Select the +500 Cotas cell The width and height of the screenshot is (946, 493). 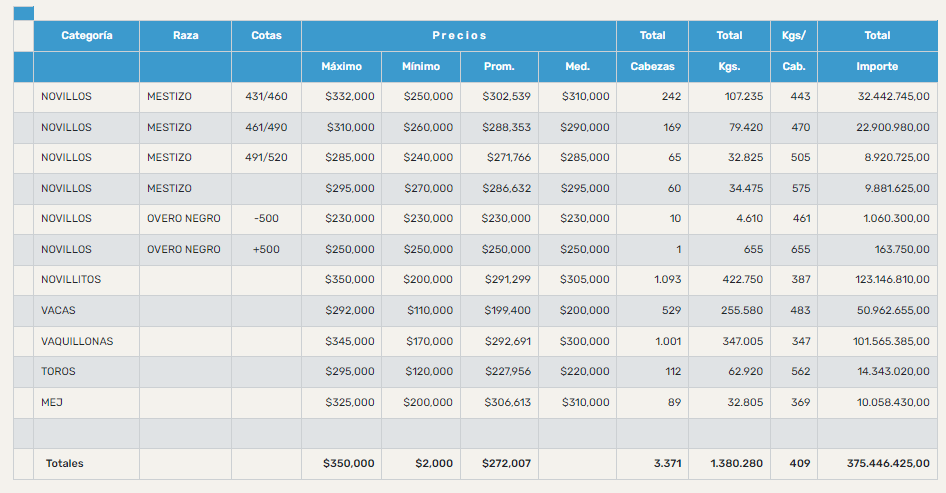point(266,250)
